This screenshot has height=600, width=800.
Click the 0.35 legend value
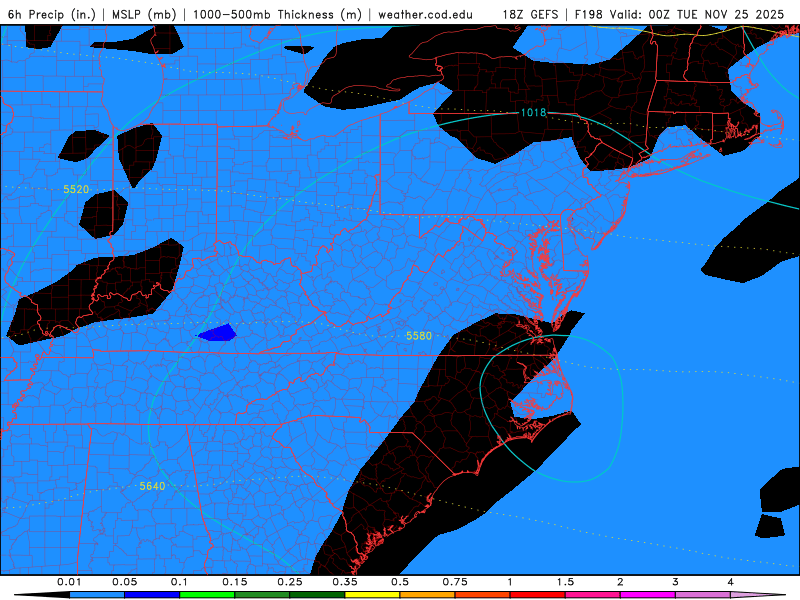click(345, 582)
